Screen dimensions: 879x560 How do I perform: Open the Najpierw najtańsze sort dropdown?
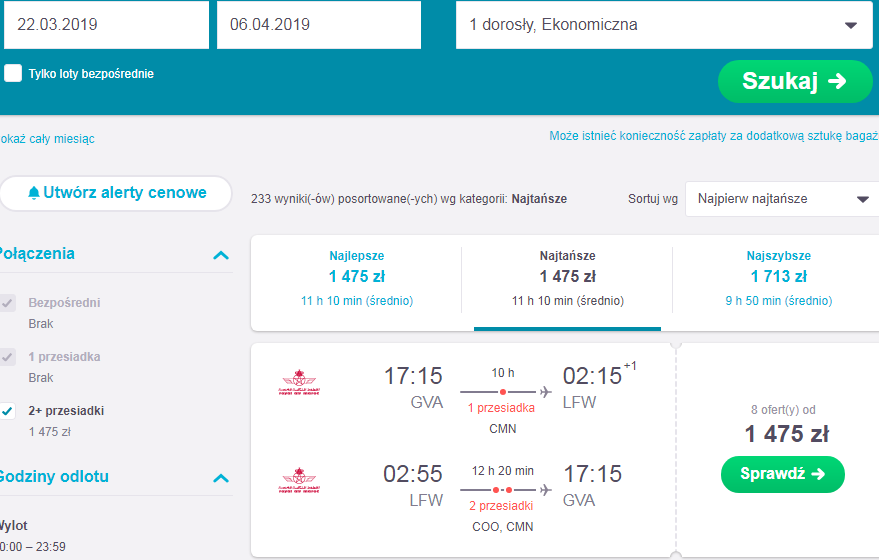click(x=783, y=199)
